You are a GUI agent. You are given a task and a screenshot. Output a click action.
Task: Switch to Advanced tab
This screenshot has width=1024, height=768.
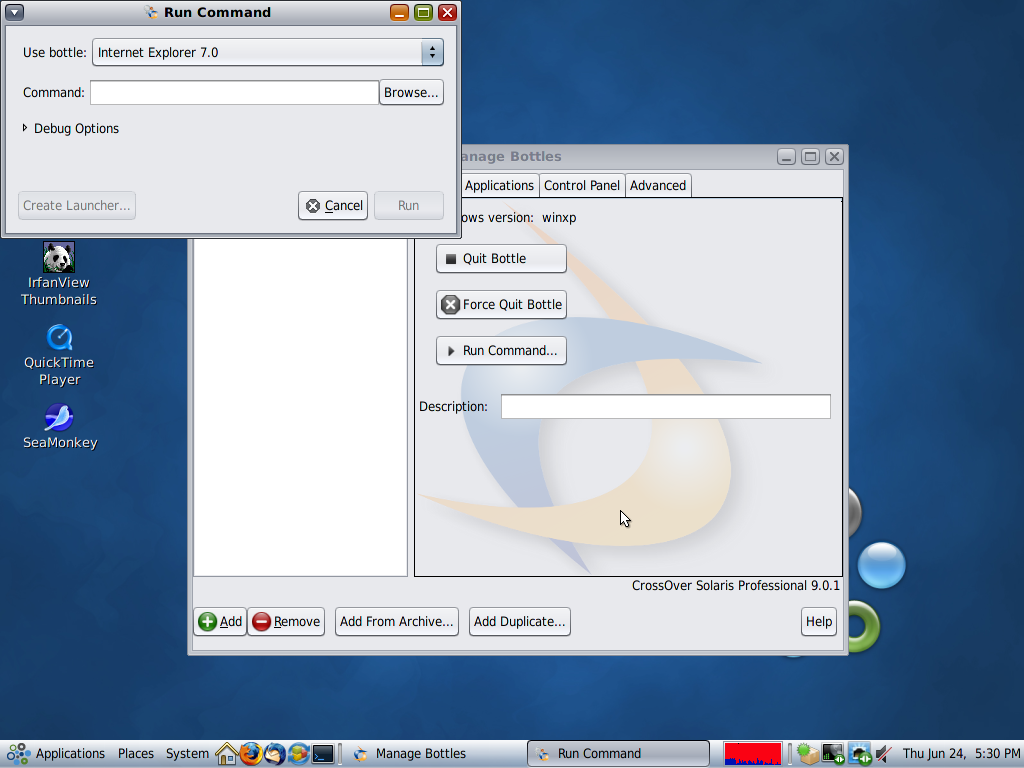[658, 185]
